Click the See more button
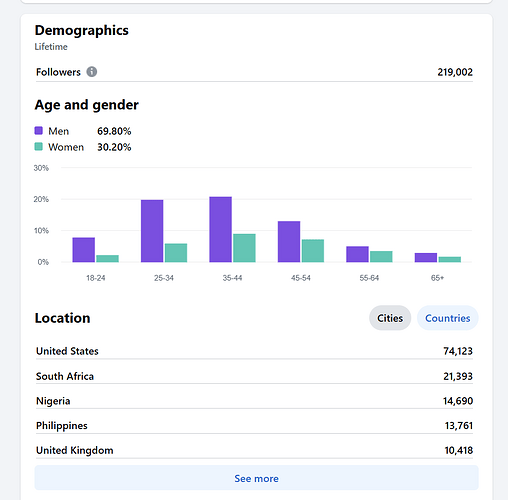 [x=256, y=478]
